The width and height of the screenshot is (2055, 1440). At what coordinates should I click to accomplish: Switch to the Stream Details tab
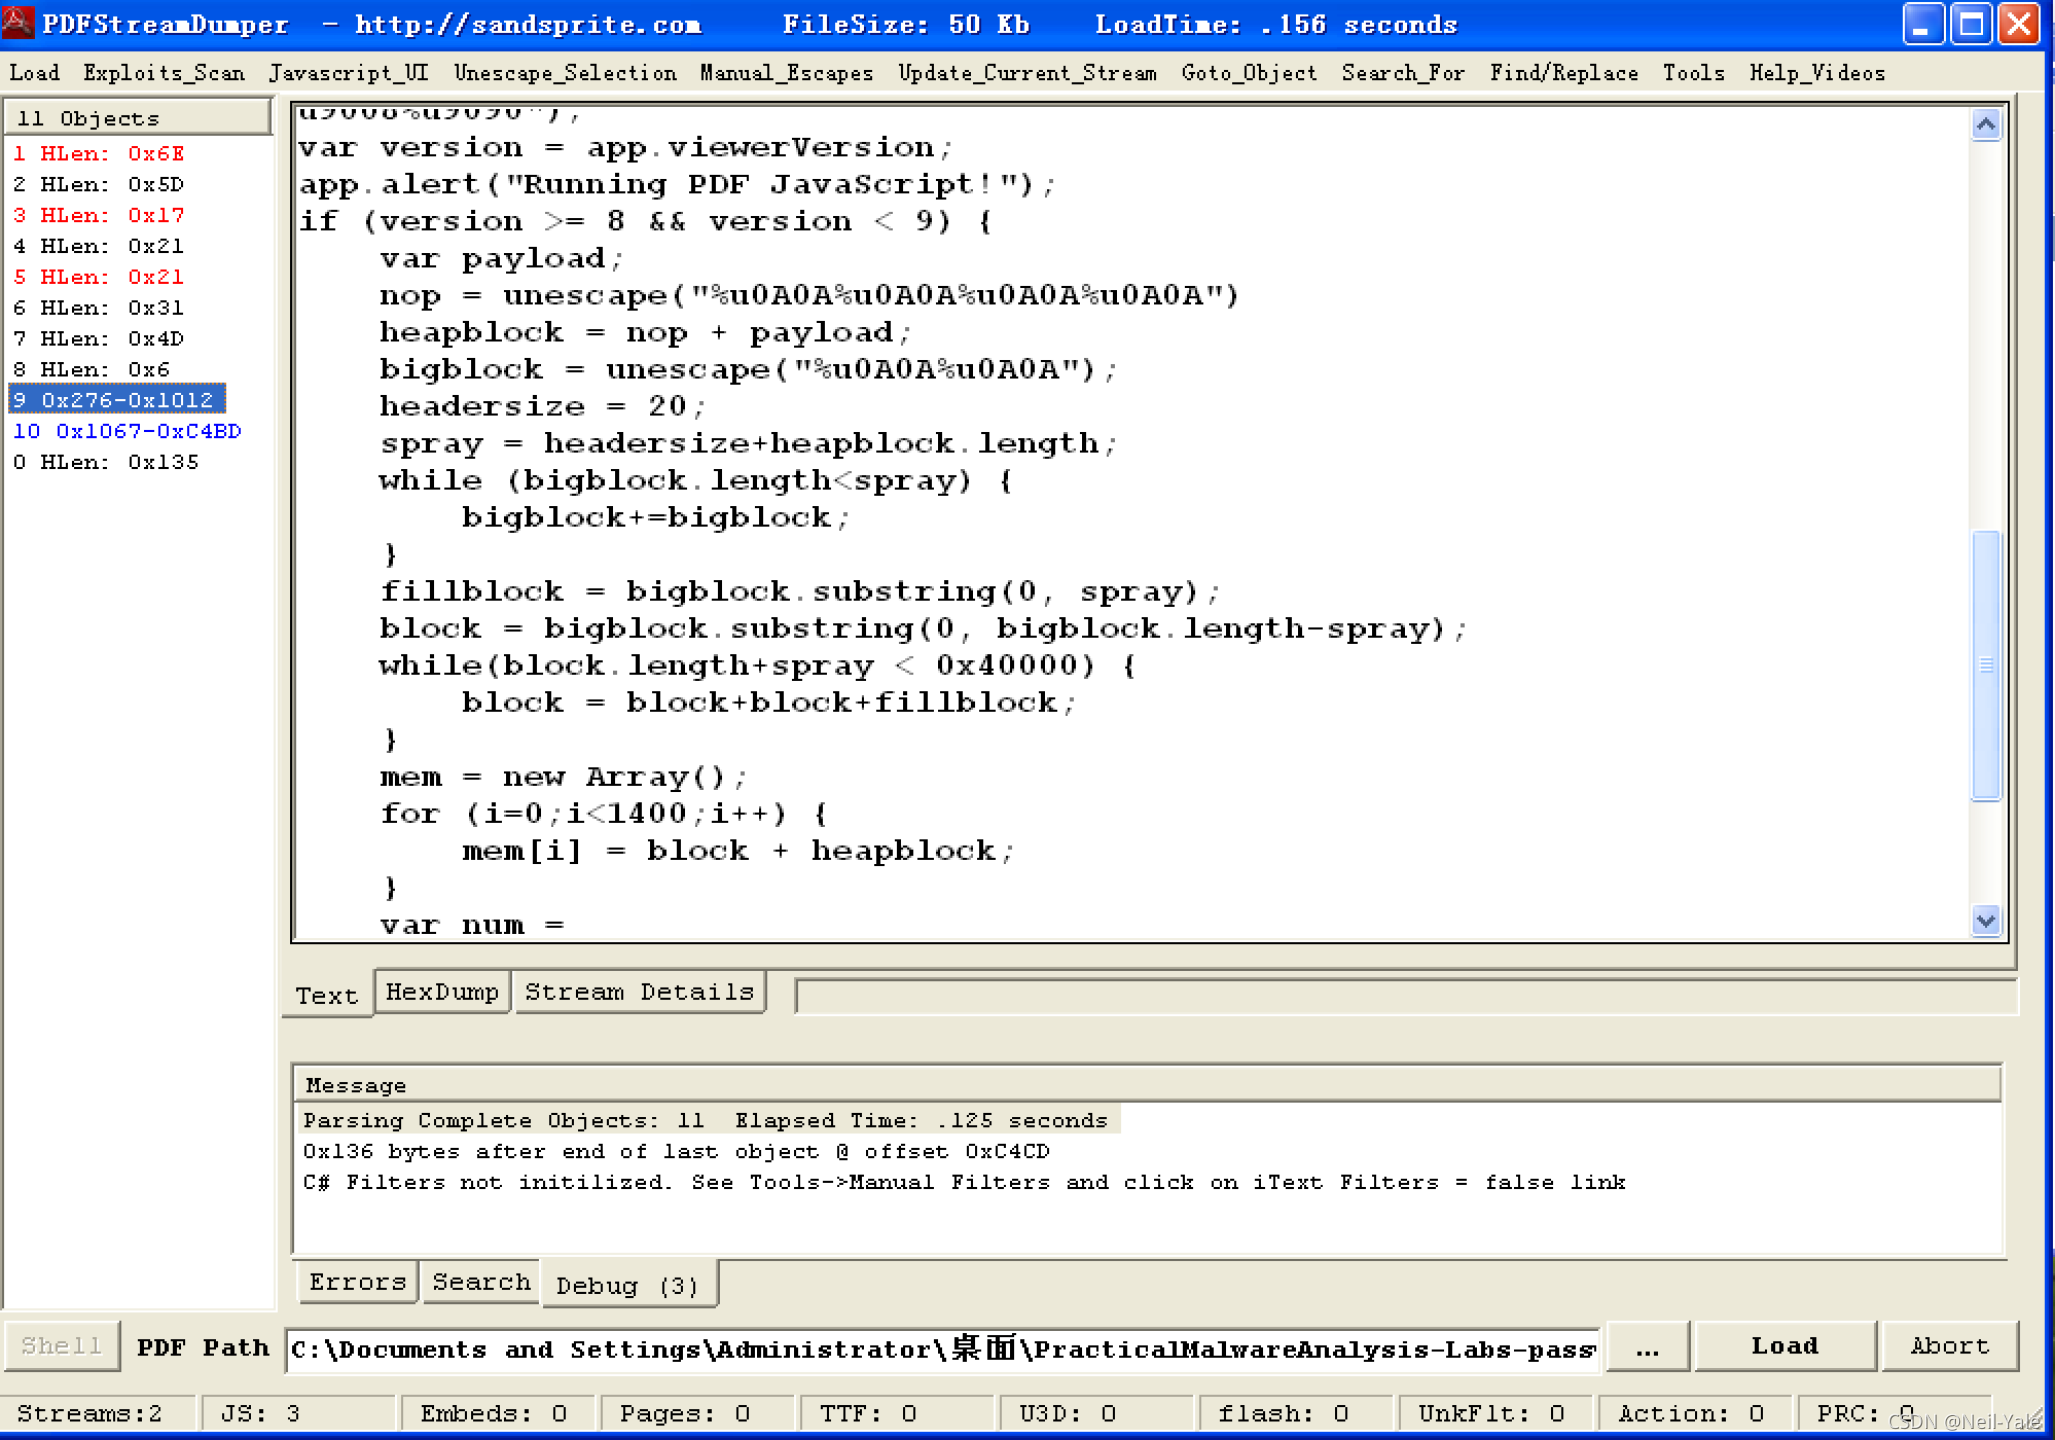point(639,992)
